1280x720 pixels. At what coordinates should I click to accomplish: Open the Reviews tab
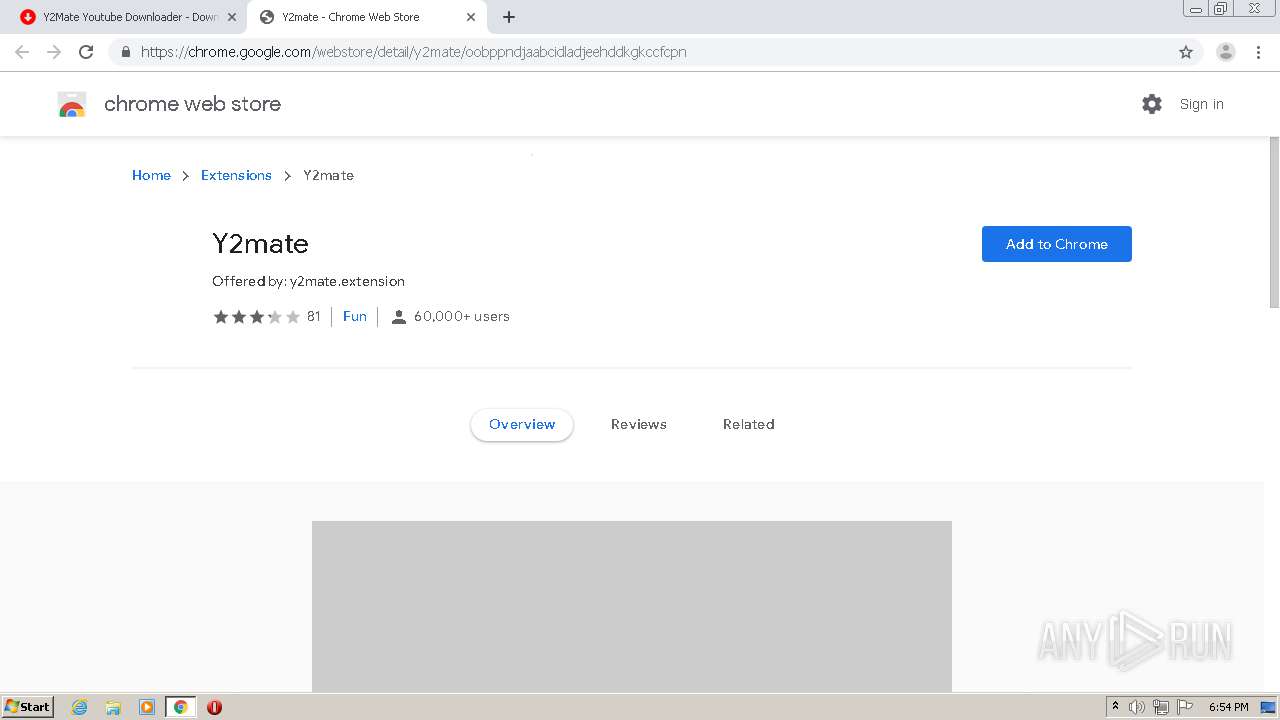639,424
